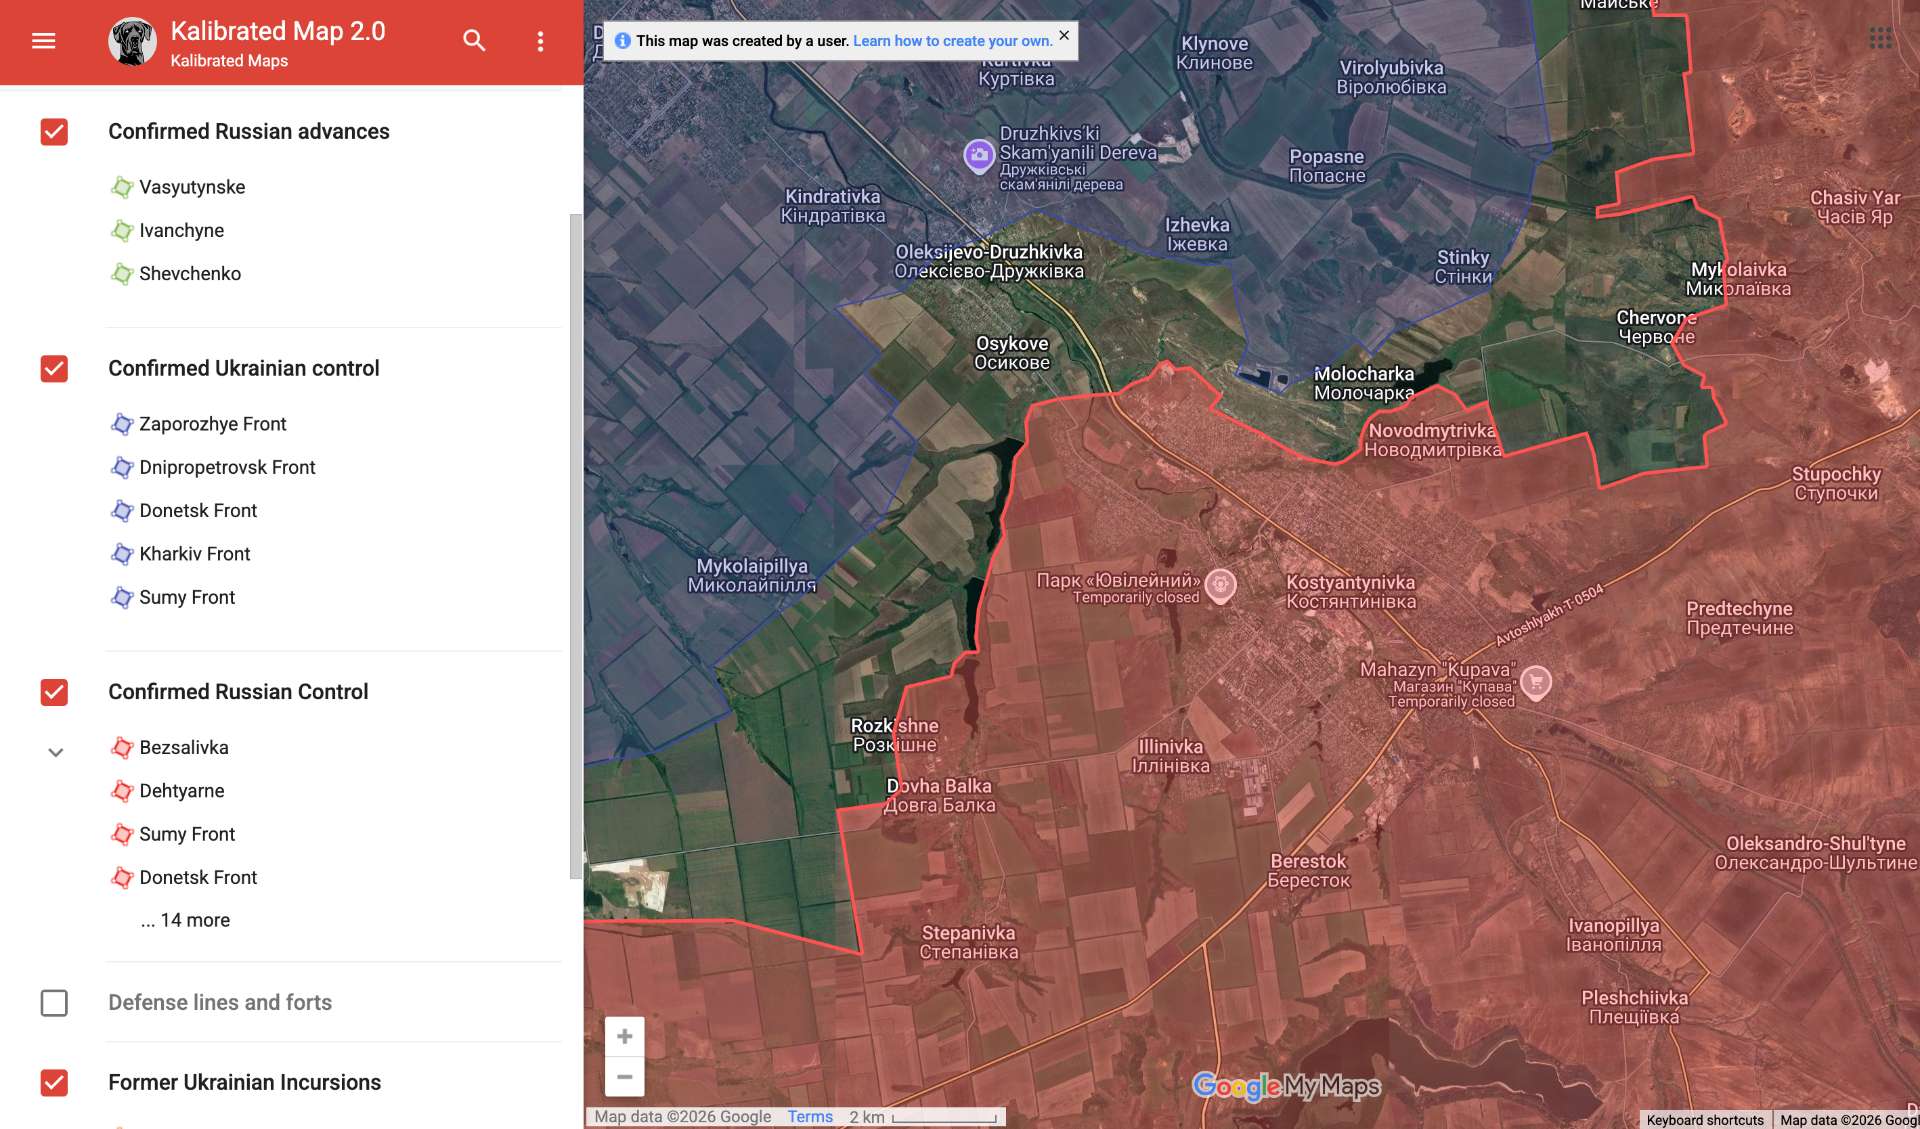Select Bezsalivka red polygon icon

(122, 748)
